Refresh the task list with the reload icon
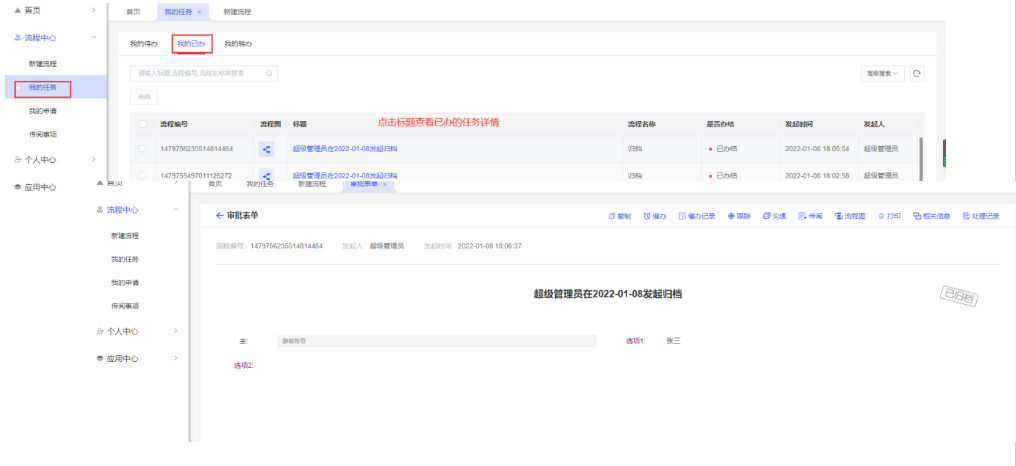This screenshot has width=1016, height=466. point(915,73)
